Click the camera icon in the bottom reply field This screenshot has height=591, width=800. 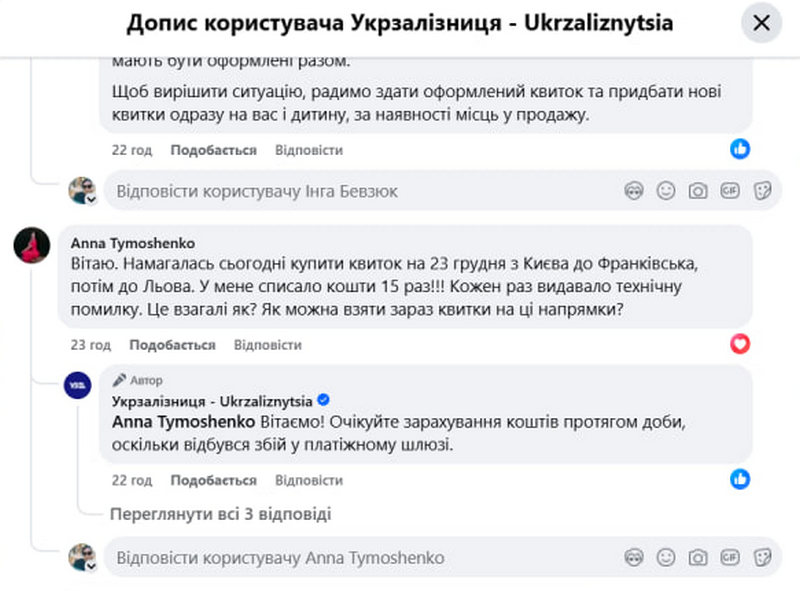[697, 558]
